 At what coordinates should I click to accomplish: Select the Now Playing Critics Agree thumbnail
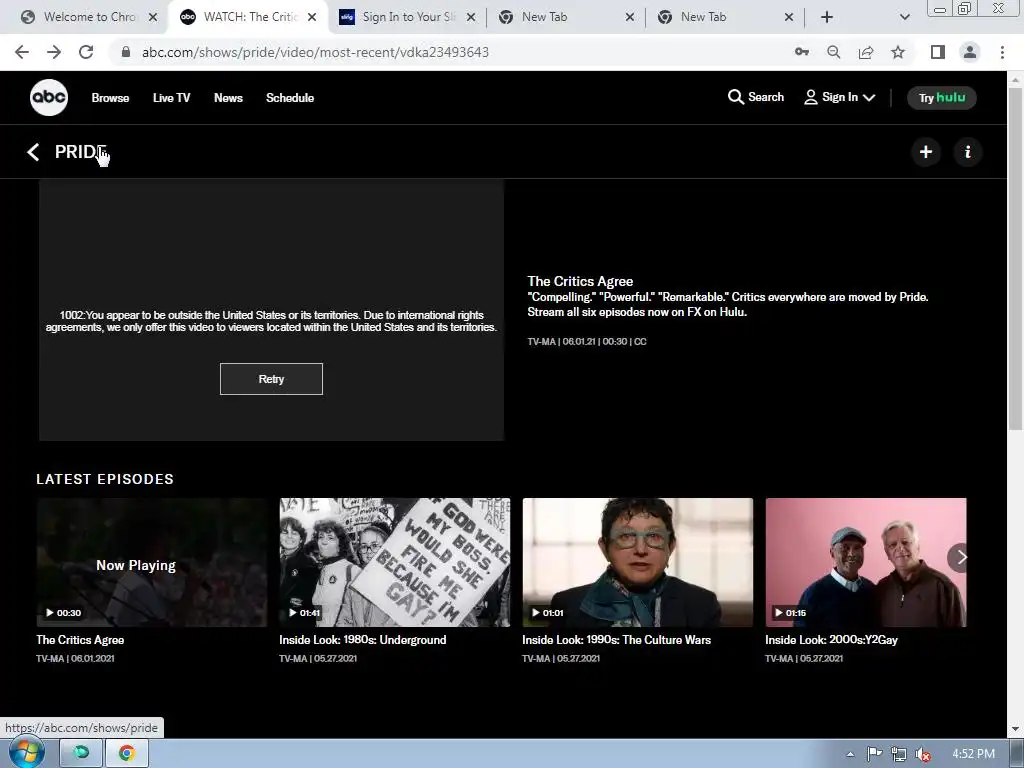pos(152,562)
